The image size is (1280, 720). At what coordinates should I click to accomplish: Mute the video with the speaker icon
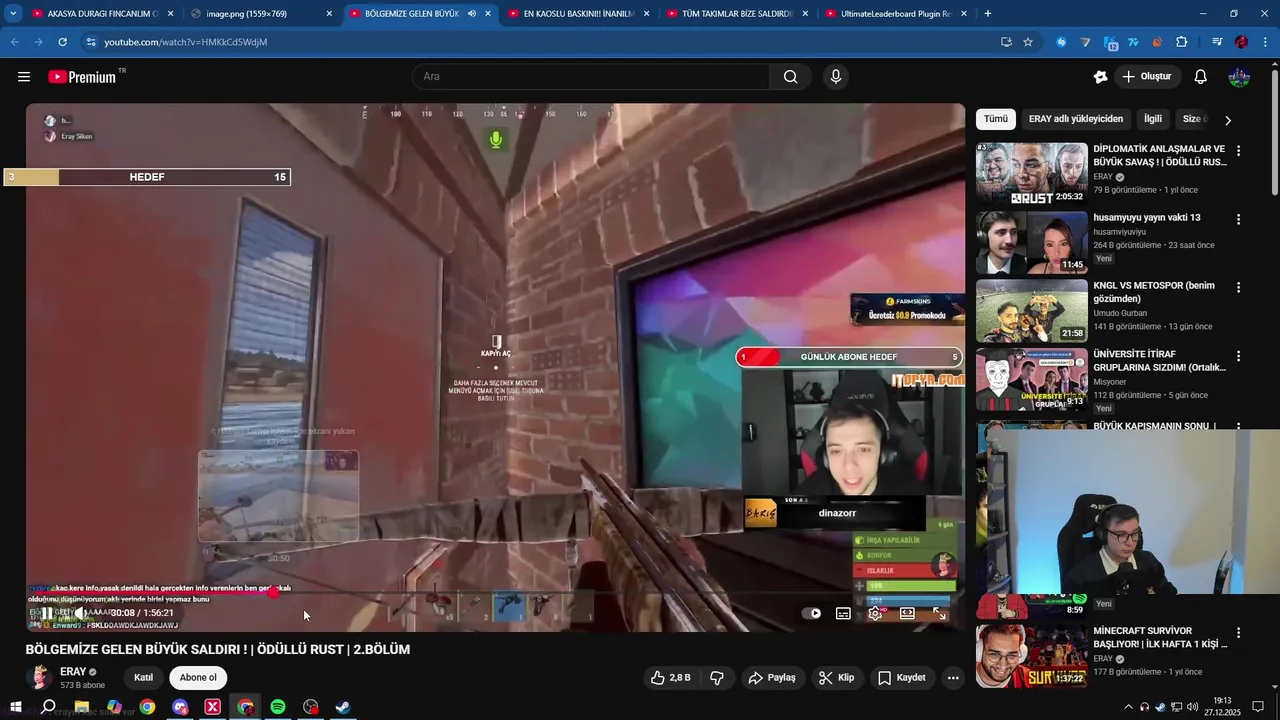click(81, 613)
